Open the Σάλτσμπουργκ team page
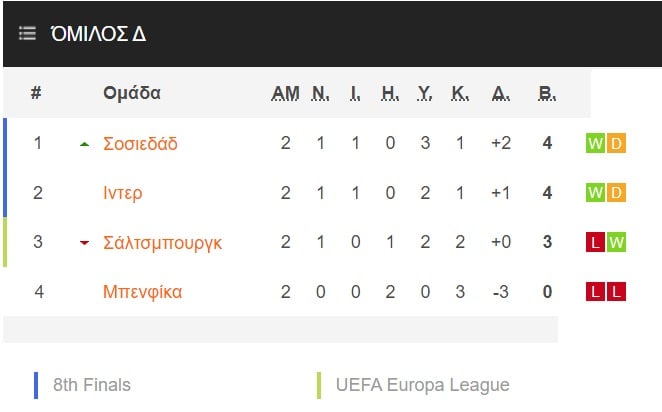This screenshot has height=412, width=662. (163, 243)
